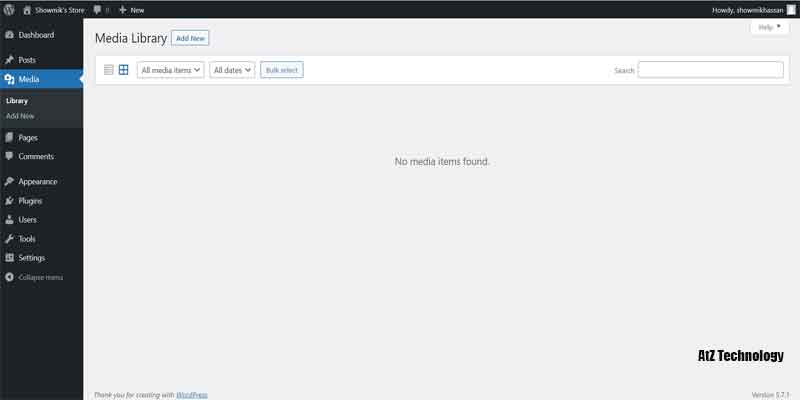
Task: Click inside the media Search field
Action: click(x=710, y=70)
